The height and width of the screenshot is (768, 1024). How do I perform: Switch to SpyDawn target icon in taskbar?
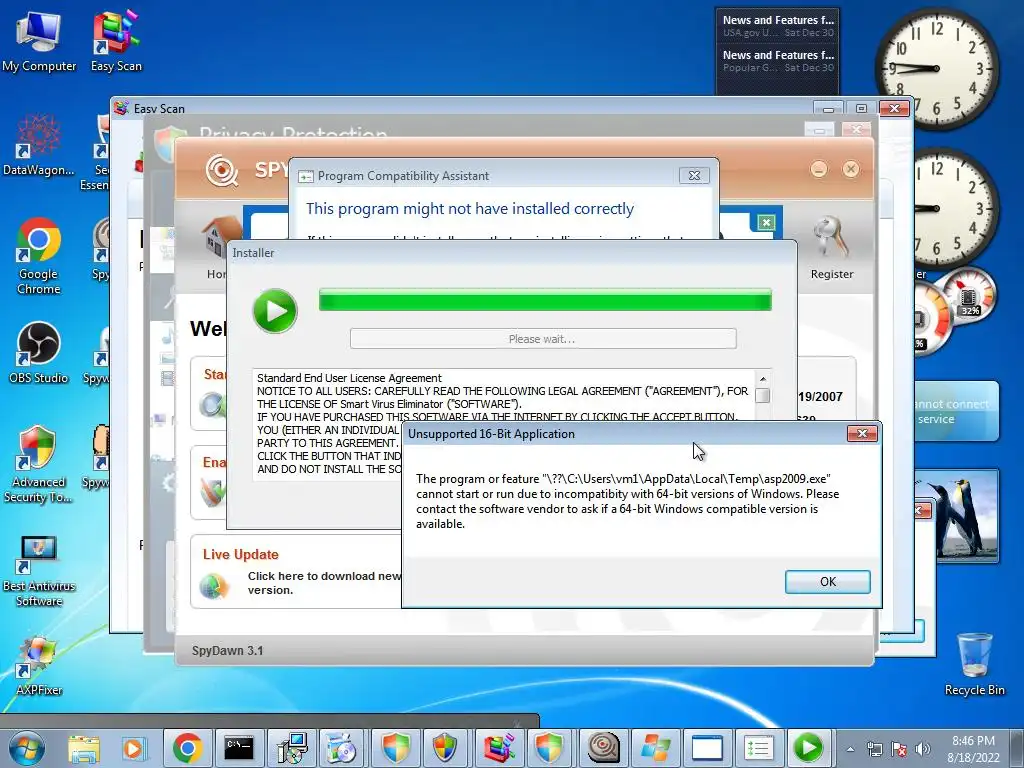pyautogui.click(x=603, y=748)
